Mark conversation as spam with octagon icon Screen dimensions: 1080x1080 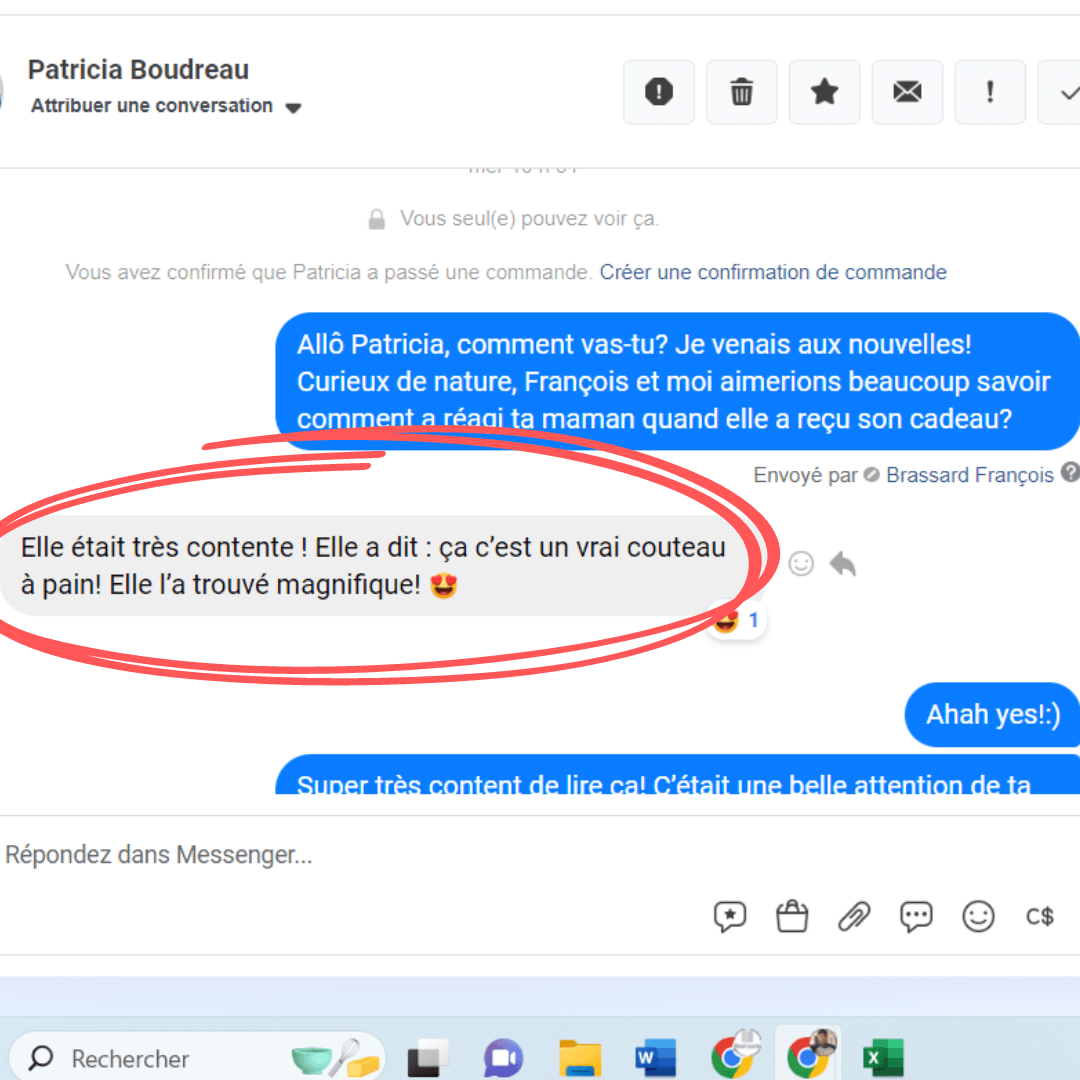pyautogui.click(x=658, y=92)
